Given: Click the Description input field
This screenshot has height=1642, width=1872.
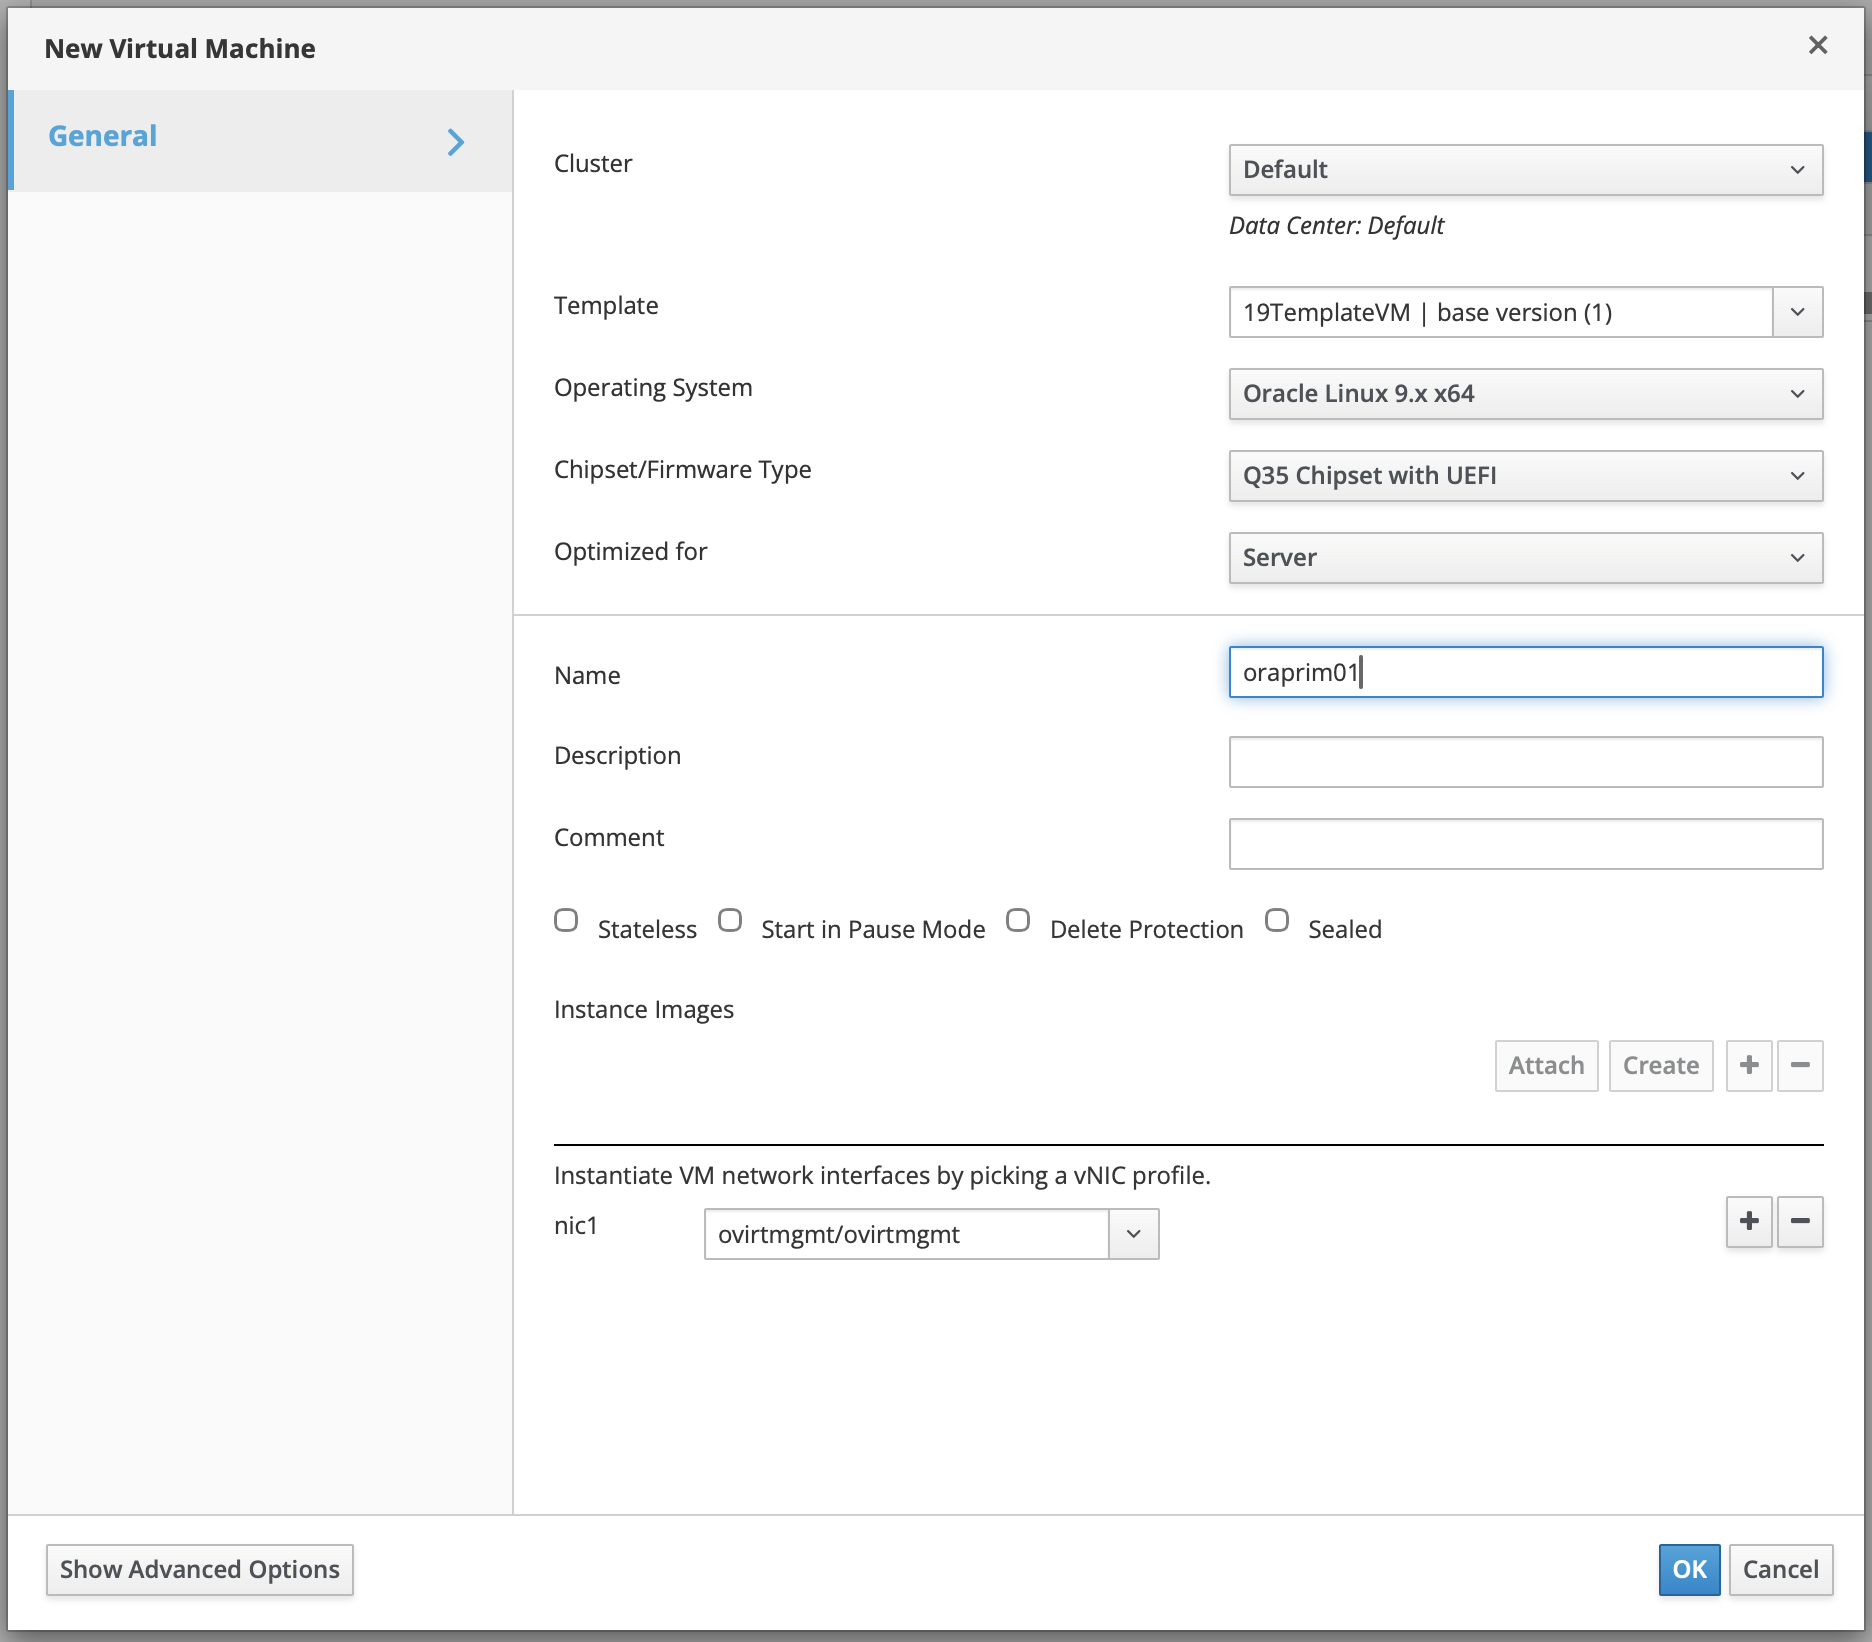Looking at the screenshot, I should 1525,762.
